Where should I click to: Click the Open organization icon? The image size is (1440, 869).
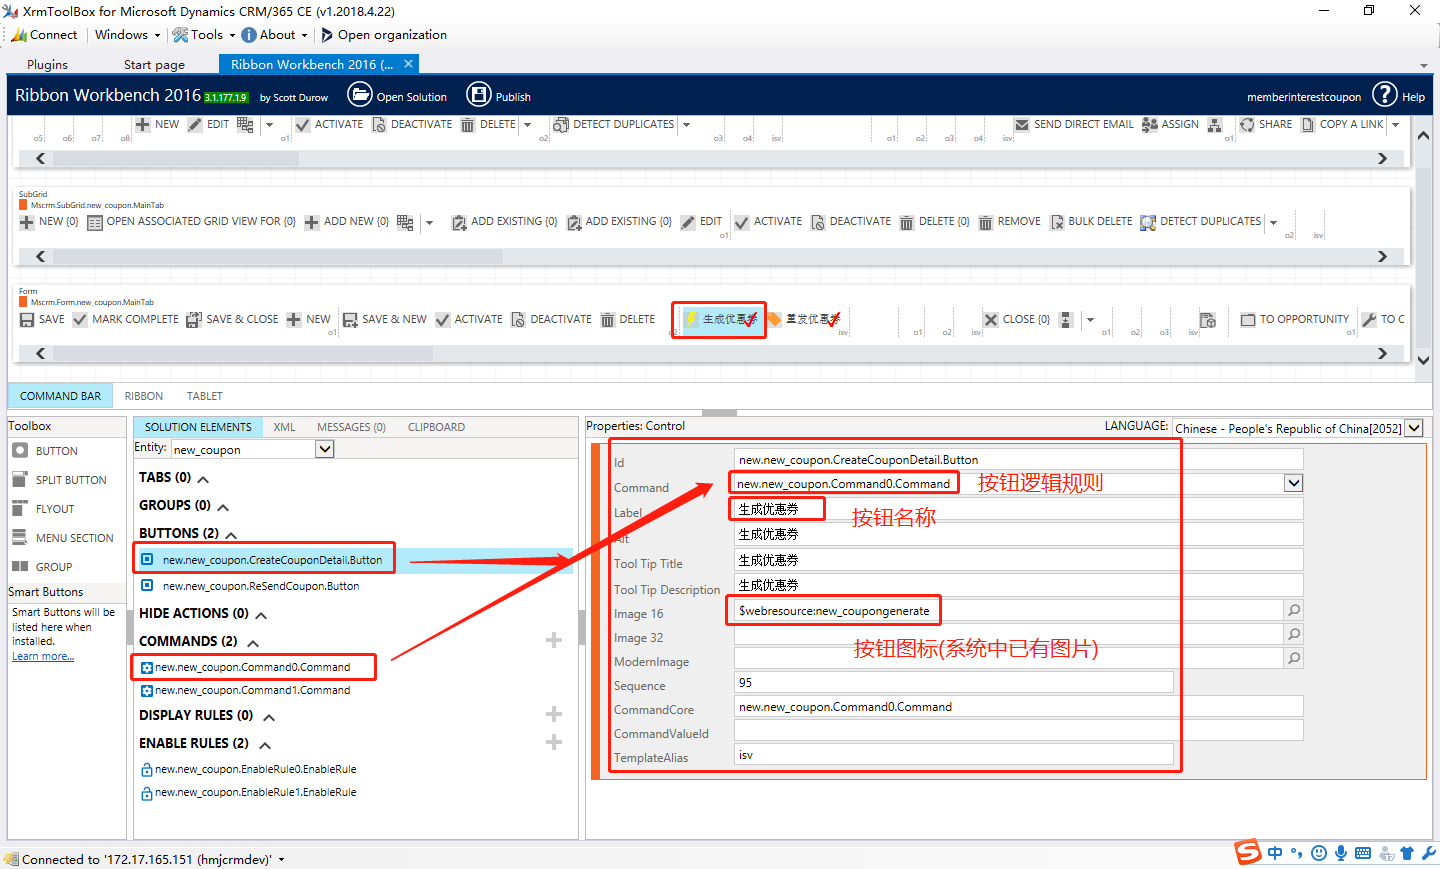[327, 35]
